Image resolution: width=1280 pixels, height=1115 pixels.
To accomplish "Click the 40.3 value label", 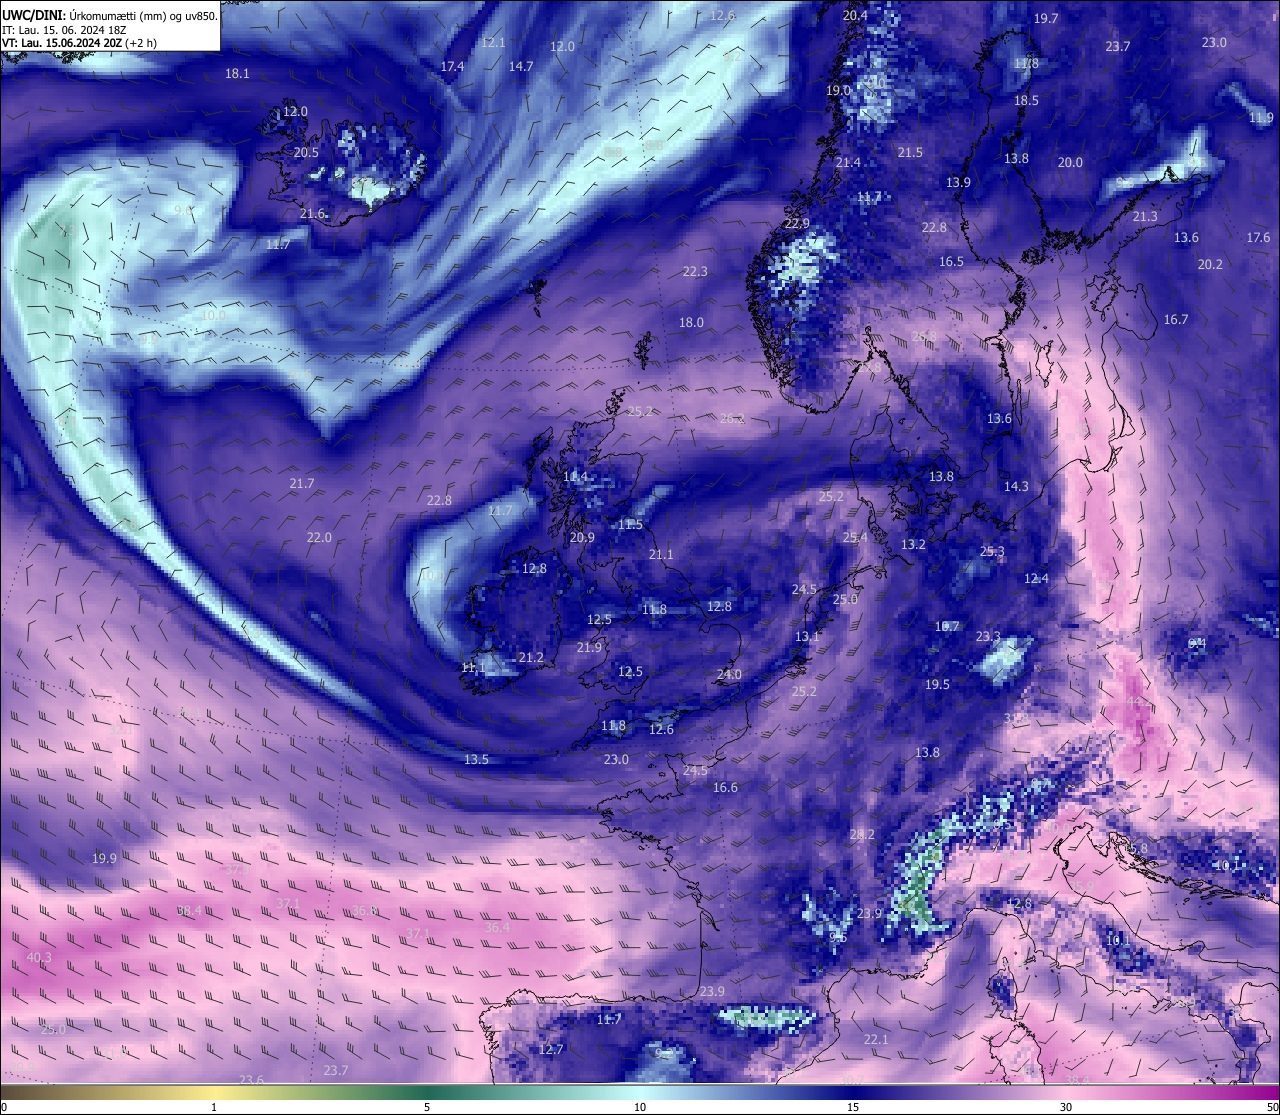I will click(39, 958).
